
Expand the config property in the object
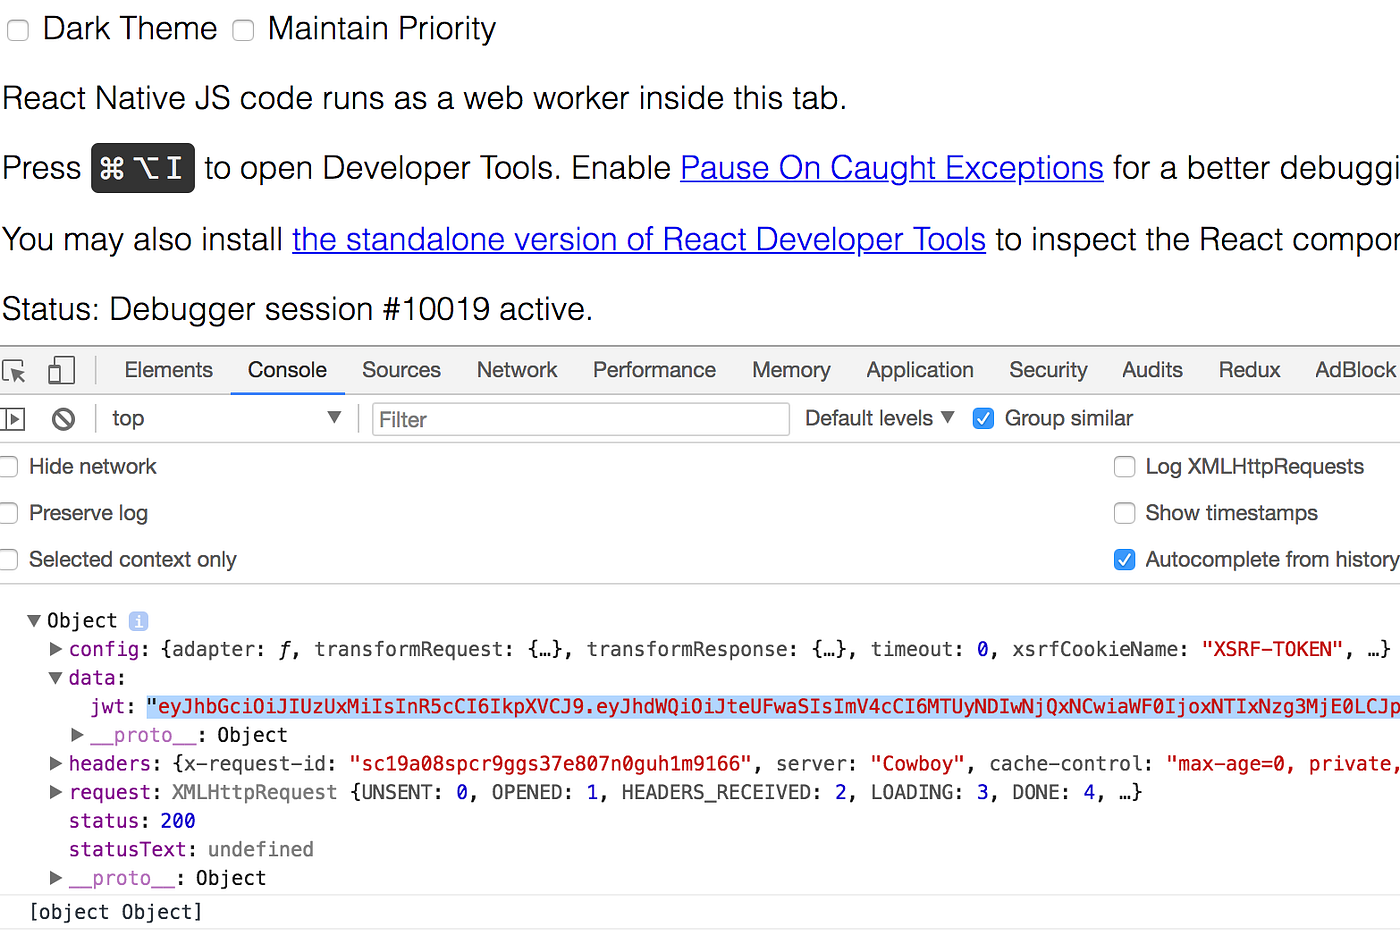click(56, 649)
